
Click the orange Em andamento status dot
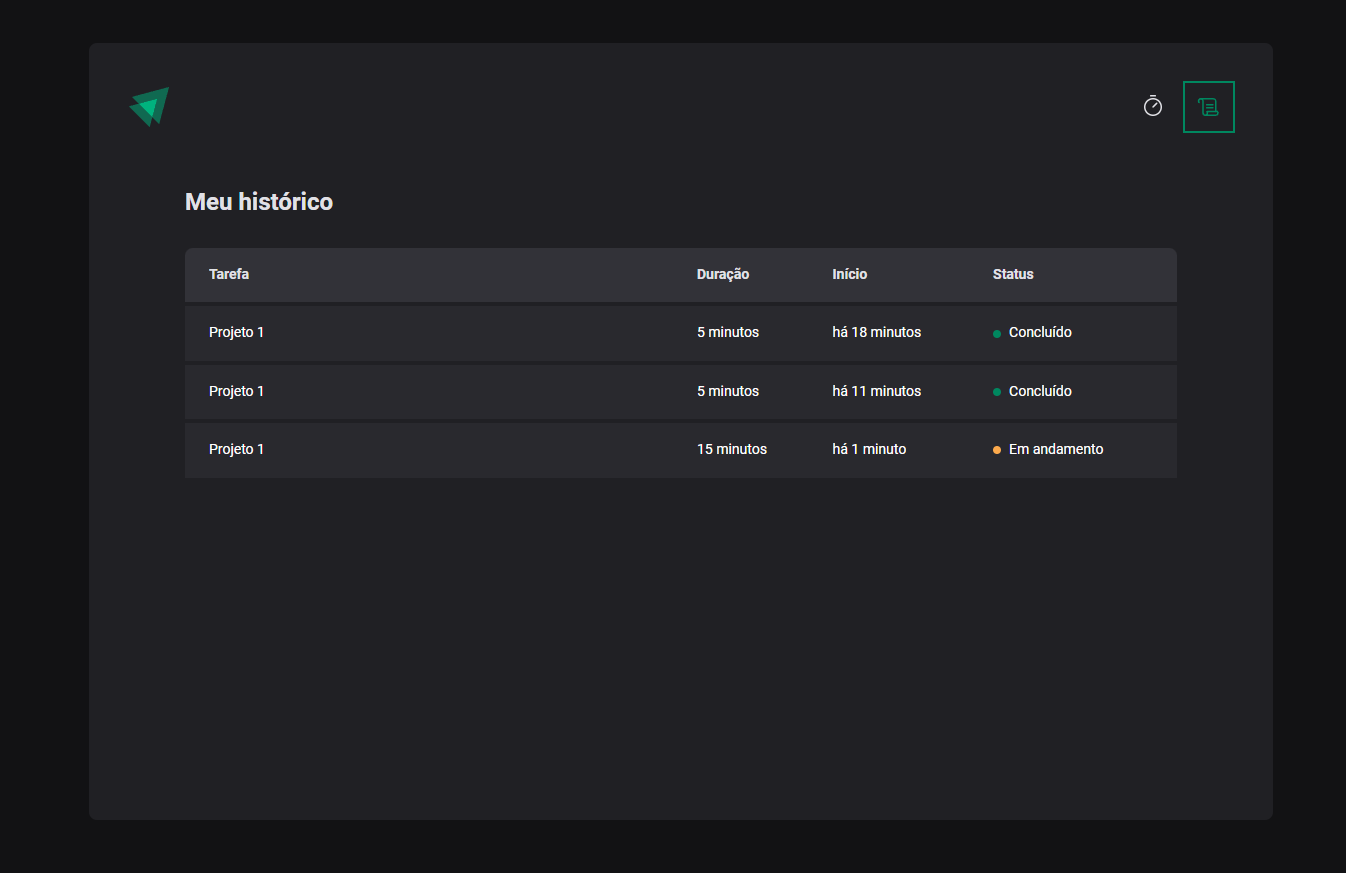coord(997,450)
